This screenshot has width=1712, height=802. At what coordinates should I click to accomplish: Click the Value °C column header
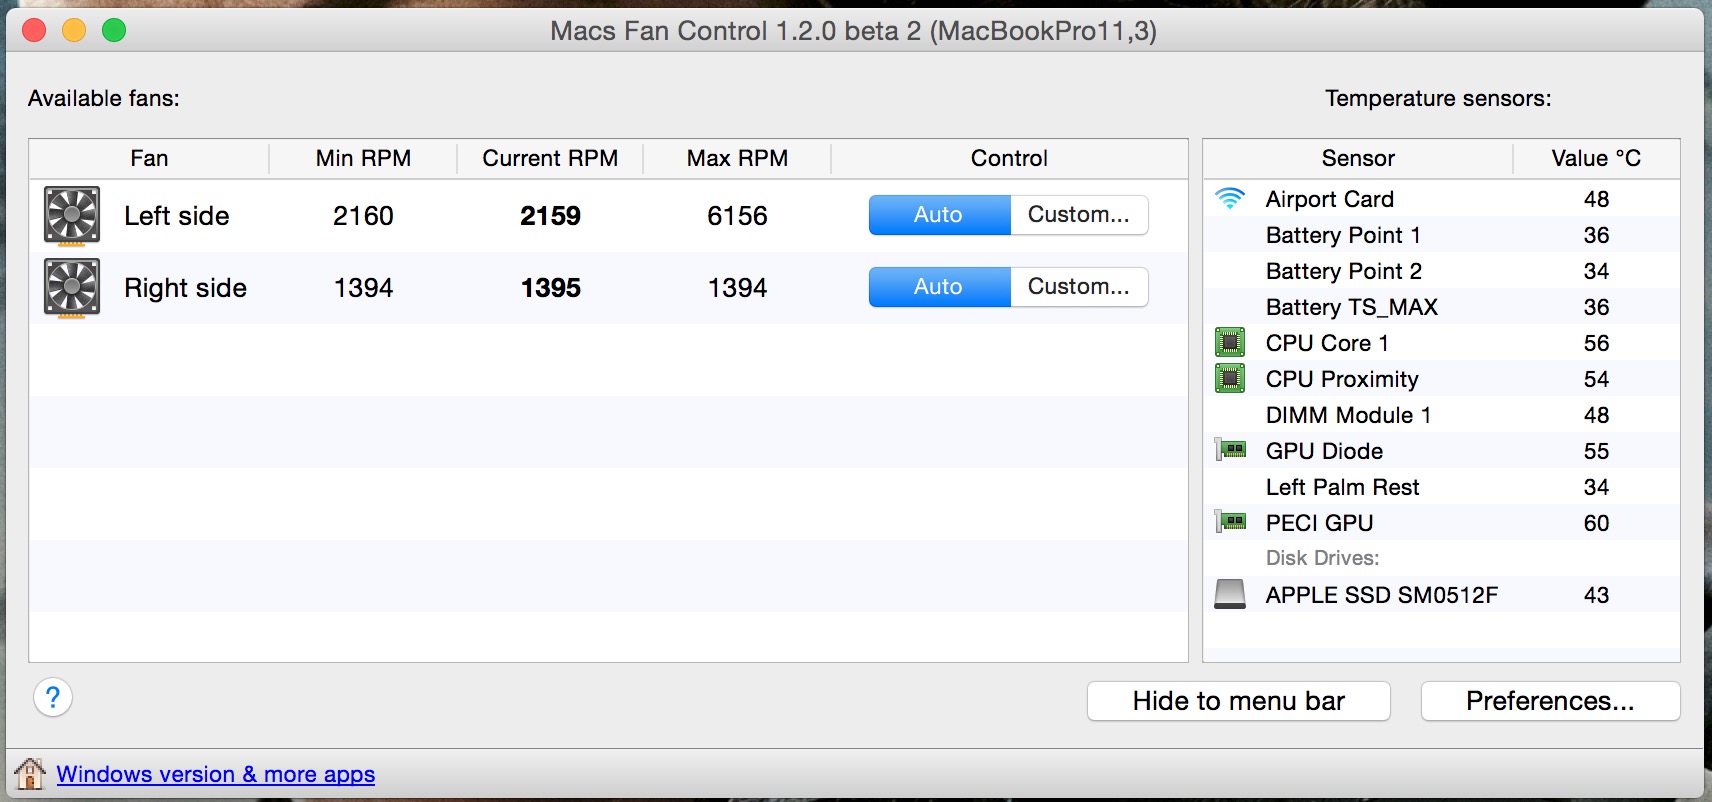click(1596, 158)
